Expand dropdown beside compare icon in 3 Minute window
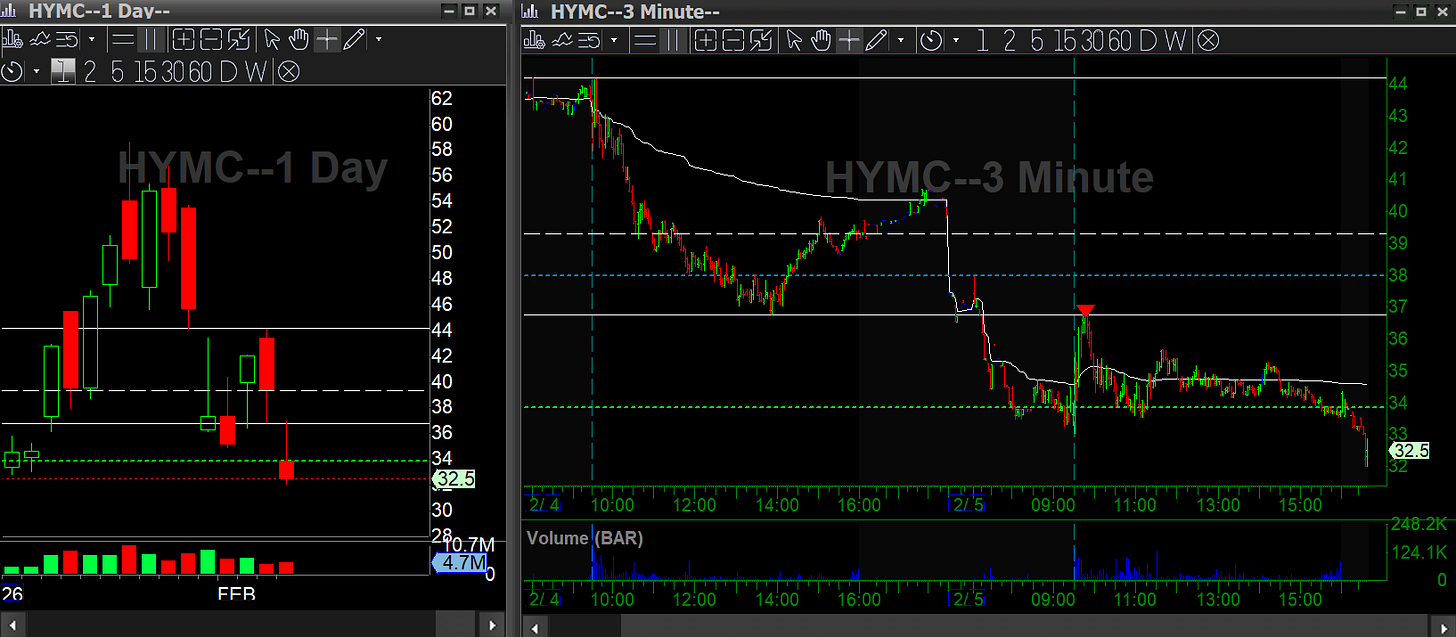This screenshot has height=637, width=1456. tap(614, 40)
